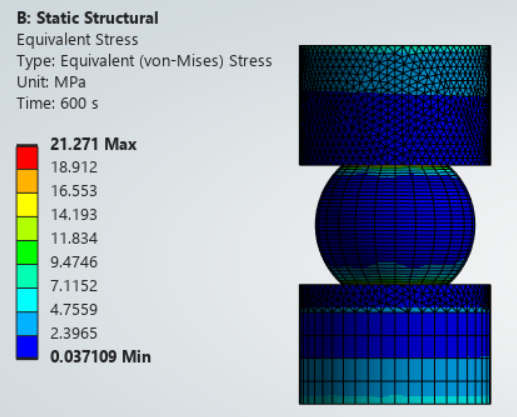This screenshot has height=417, width=517.
Task: Click the 9.4746 legend value
Action: click(74, 262)
